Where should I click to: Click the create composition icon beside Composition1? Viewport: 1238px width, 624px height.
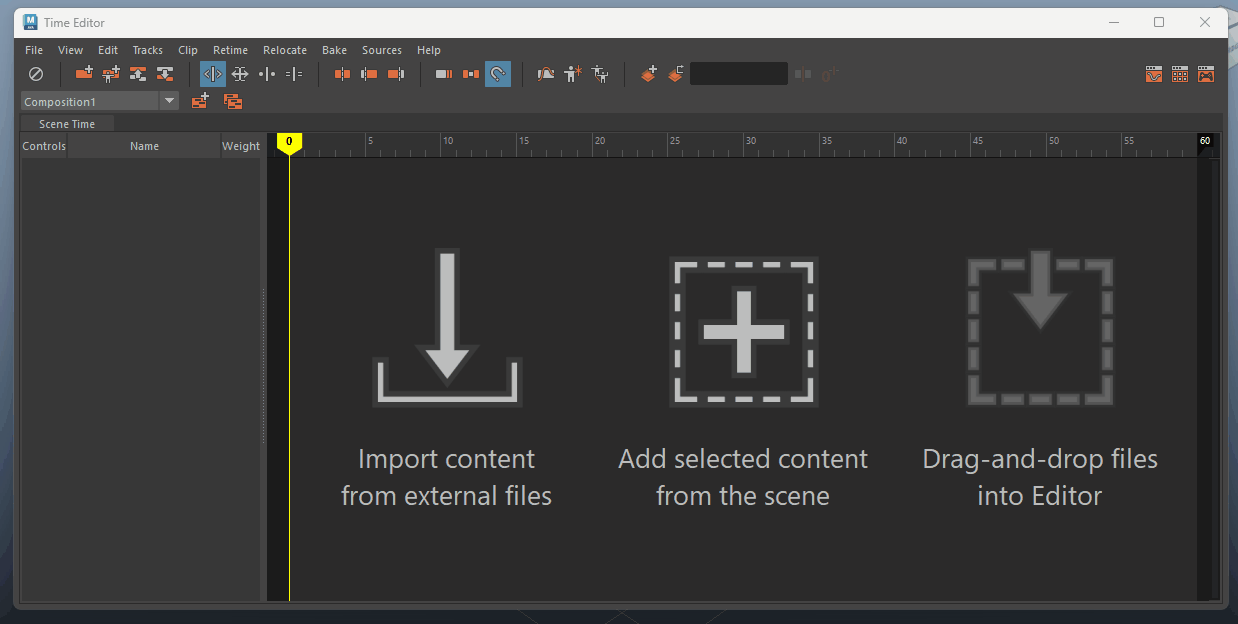(200, 101)
